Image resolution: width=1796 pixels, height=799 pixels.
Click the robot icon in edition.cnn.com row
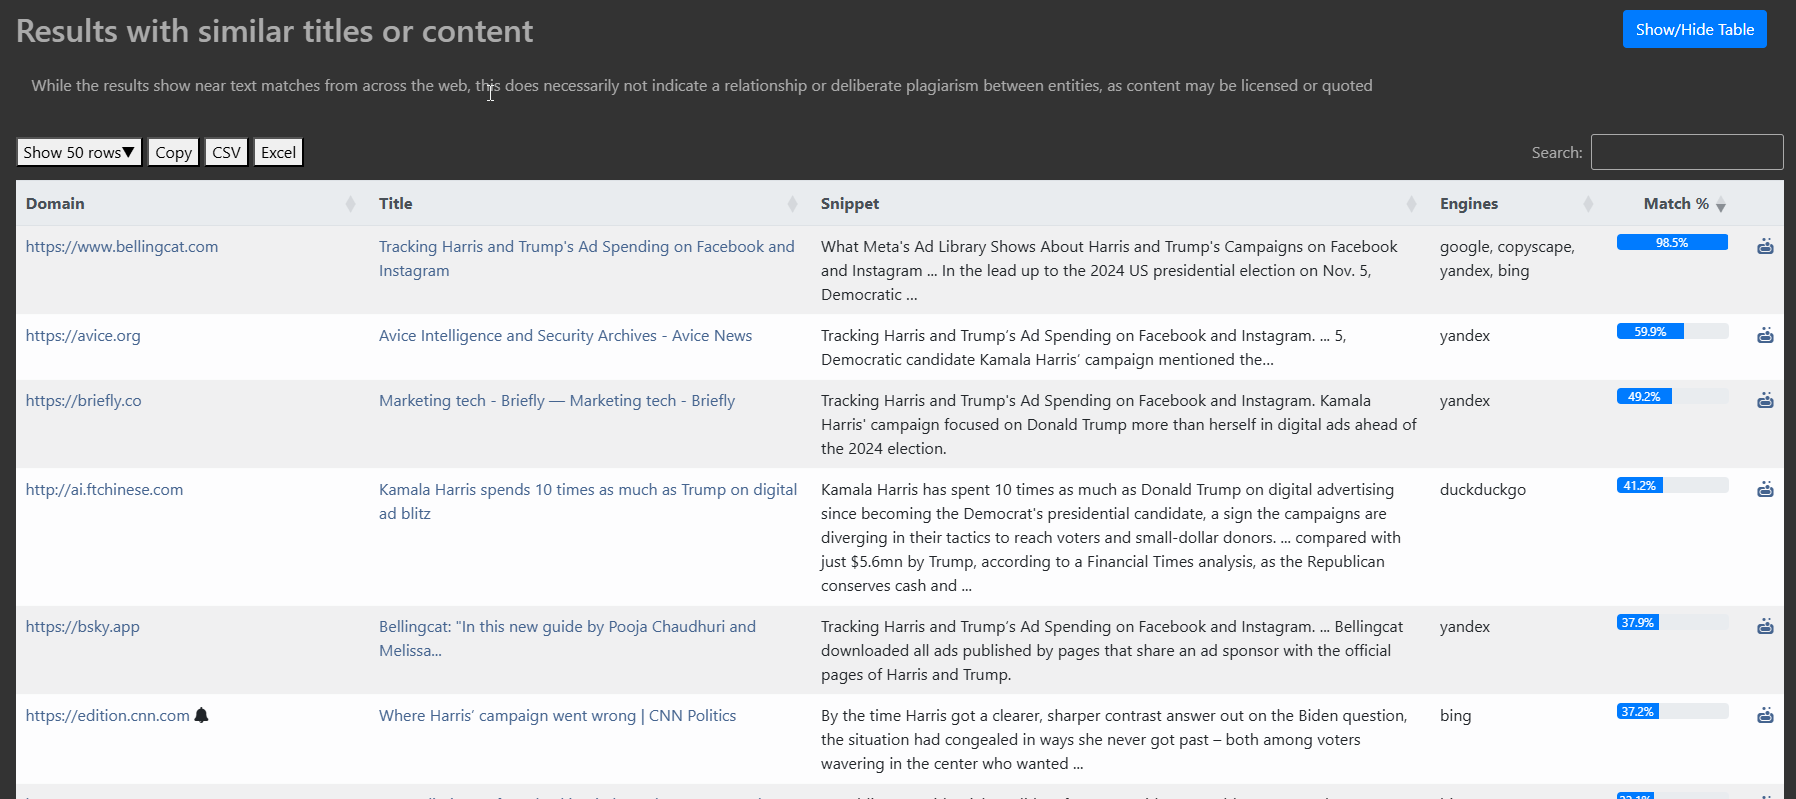click(1765, 715)
